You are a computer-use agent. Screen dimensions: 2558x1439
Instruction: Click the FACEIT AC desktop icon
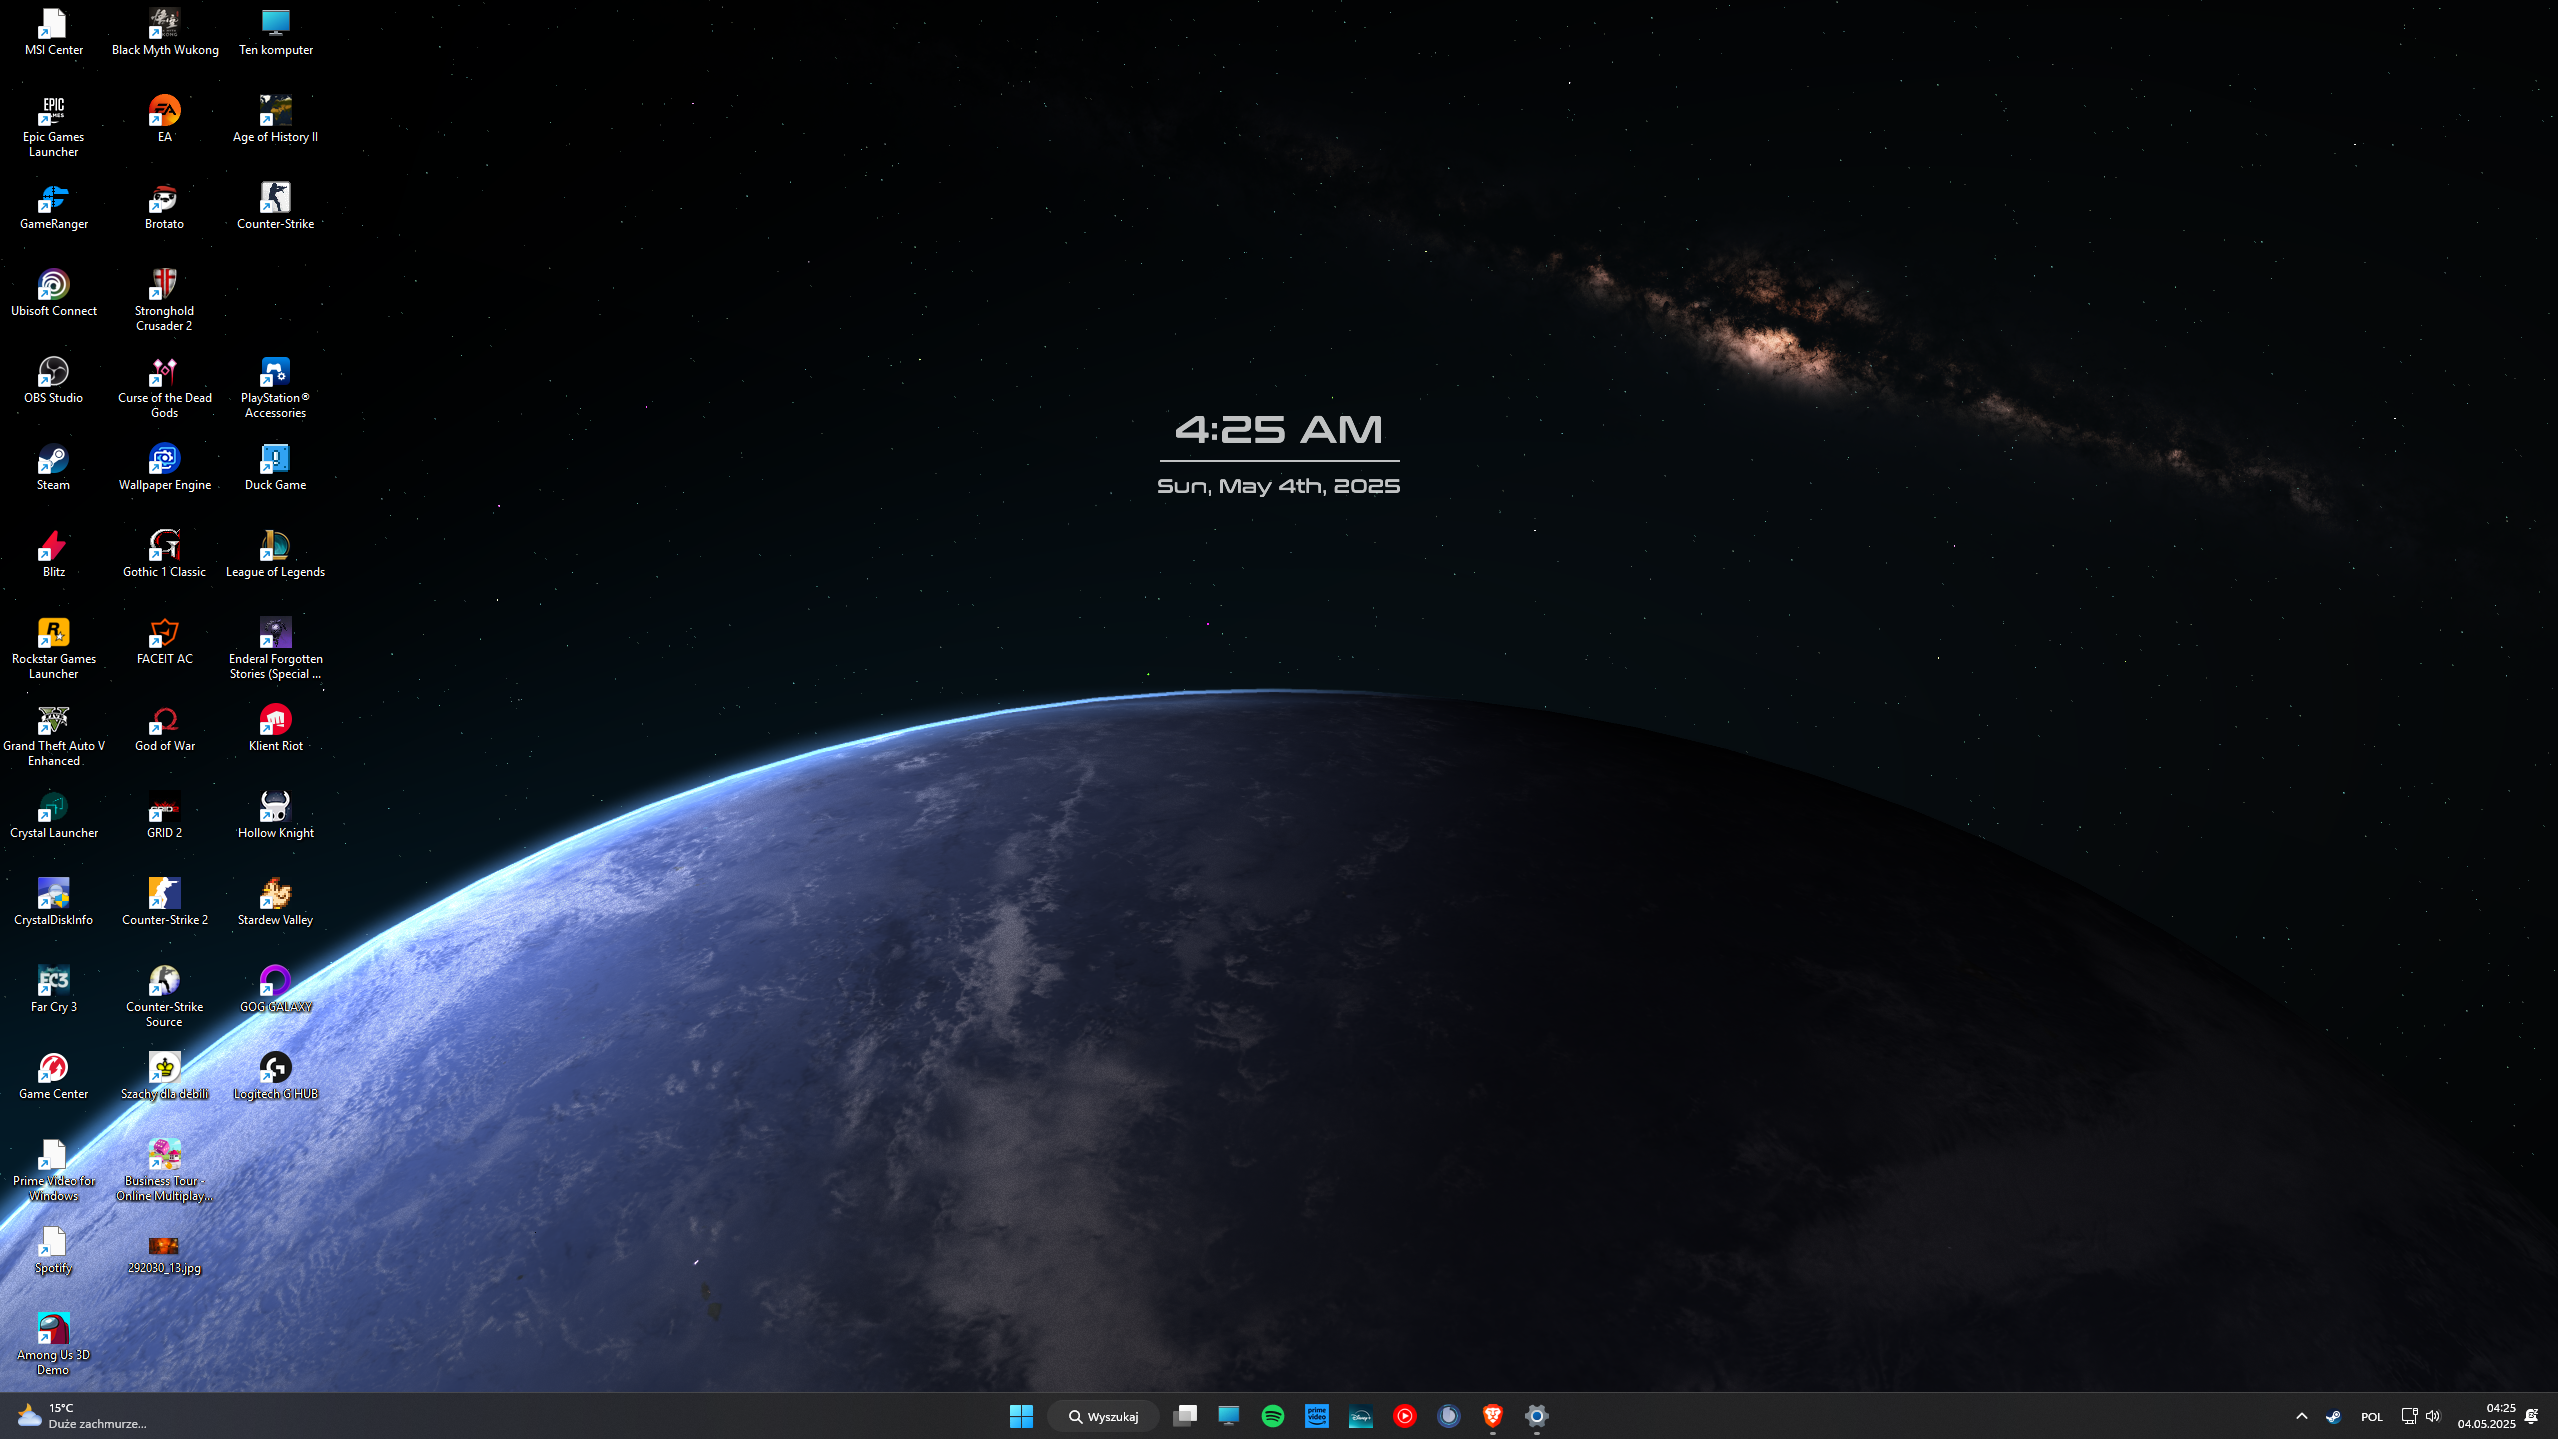[x=165, y=641]
